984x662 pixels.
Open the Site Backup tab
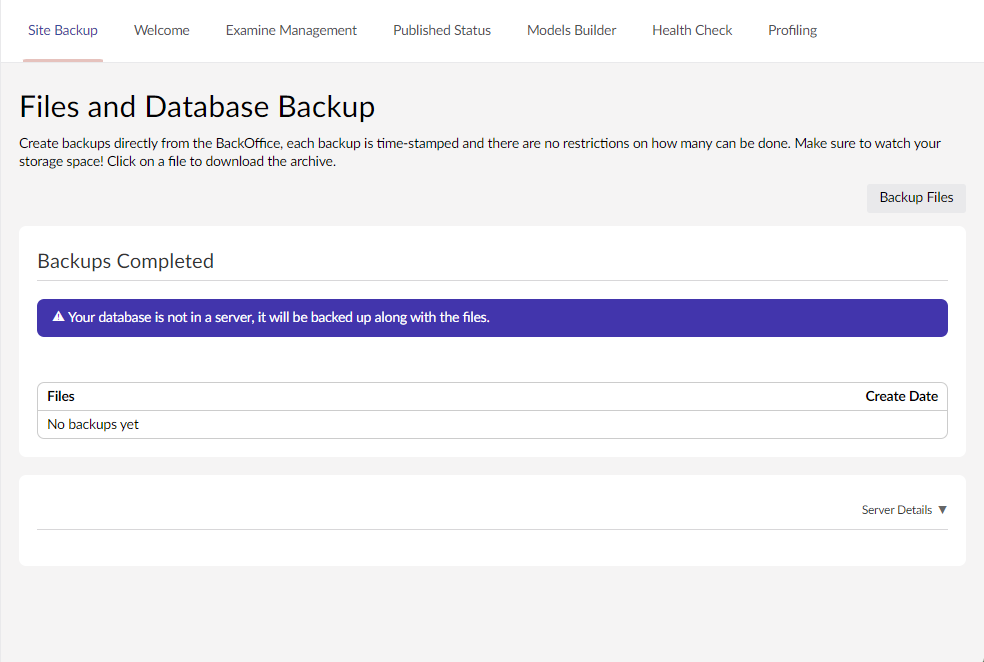(x=63, y=30)
